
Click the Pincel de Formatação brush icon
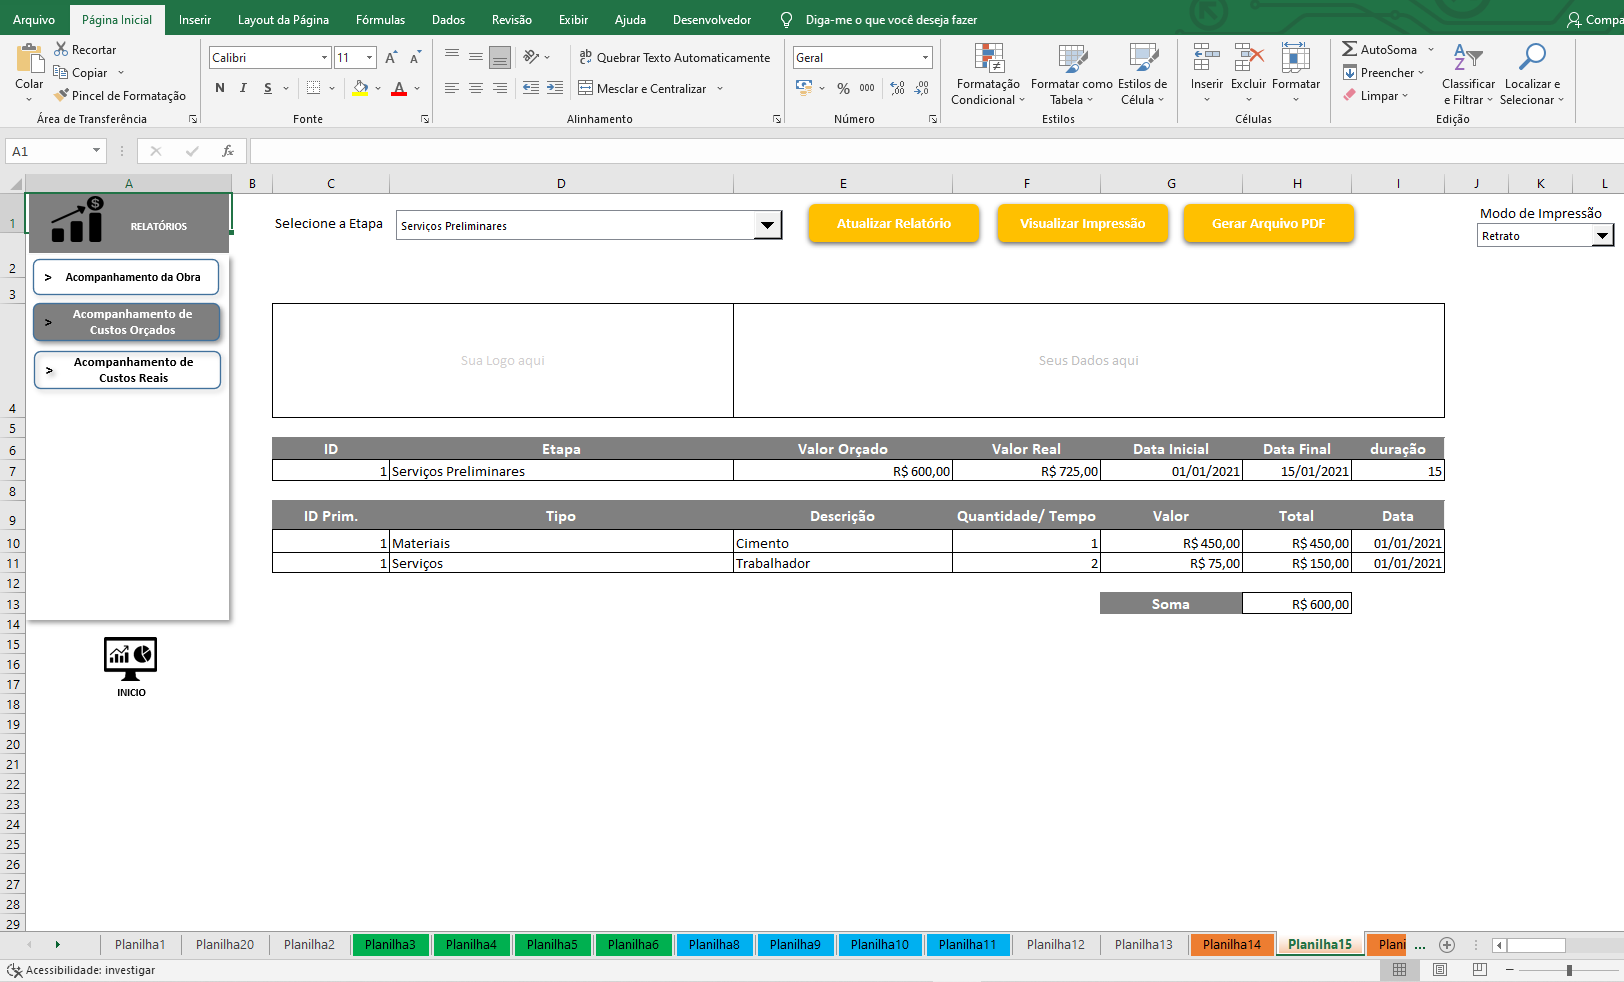tap(62, 96)
